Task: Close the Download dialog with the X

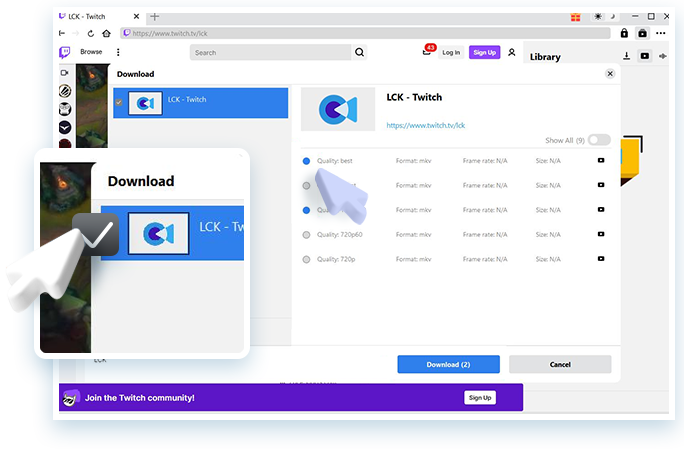Action: click(610, 74)
